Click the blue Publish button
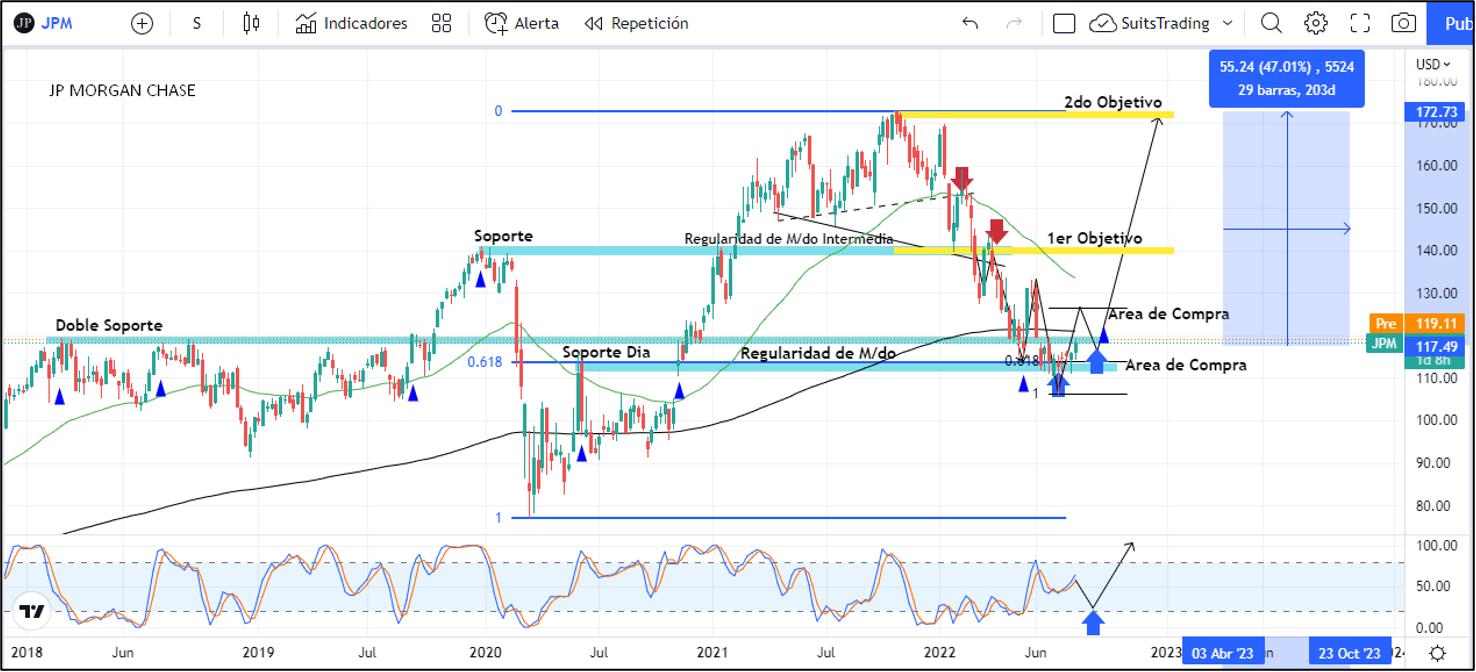The height and width of the screenshot is (672, 1476). pyautogui.click(x=1455, y=23)
